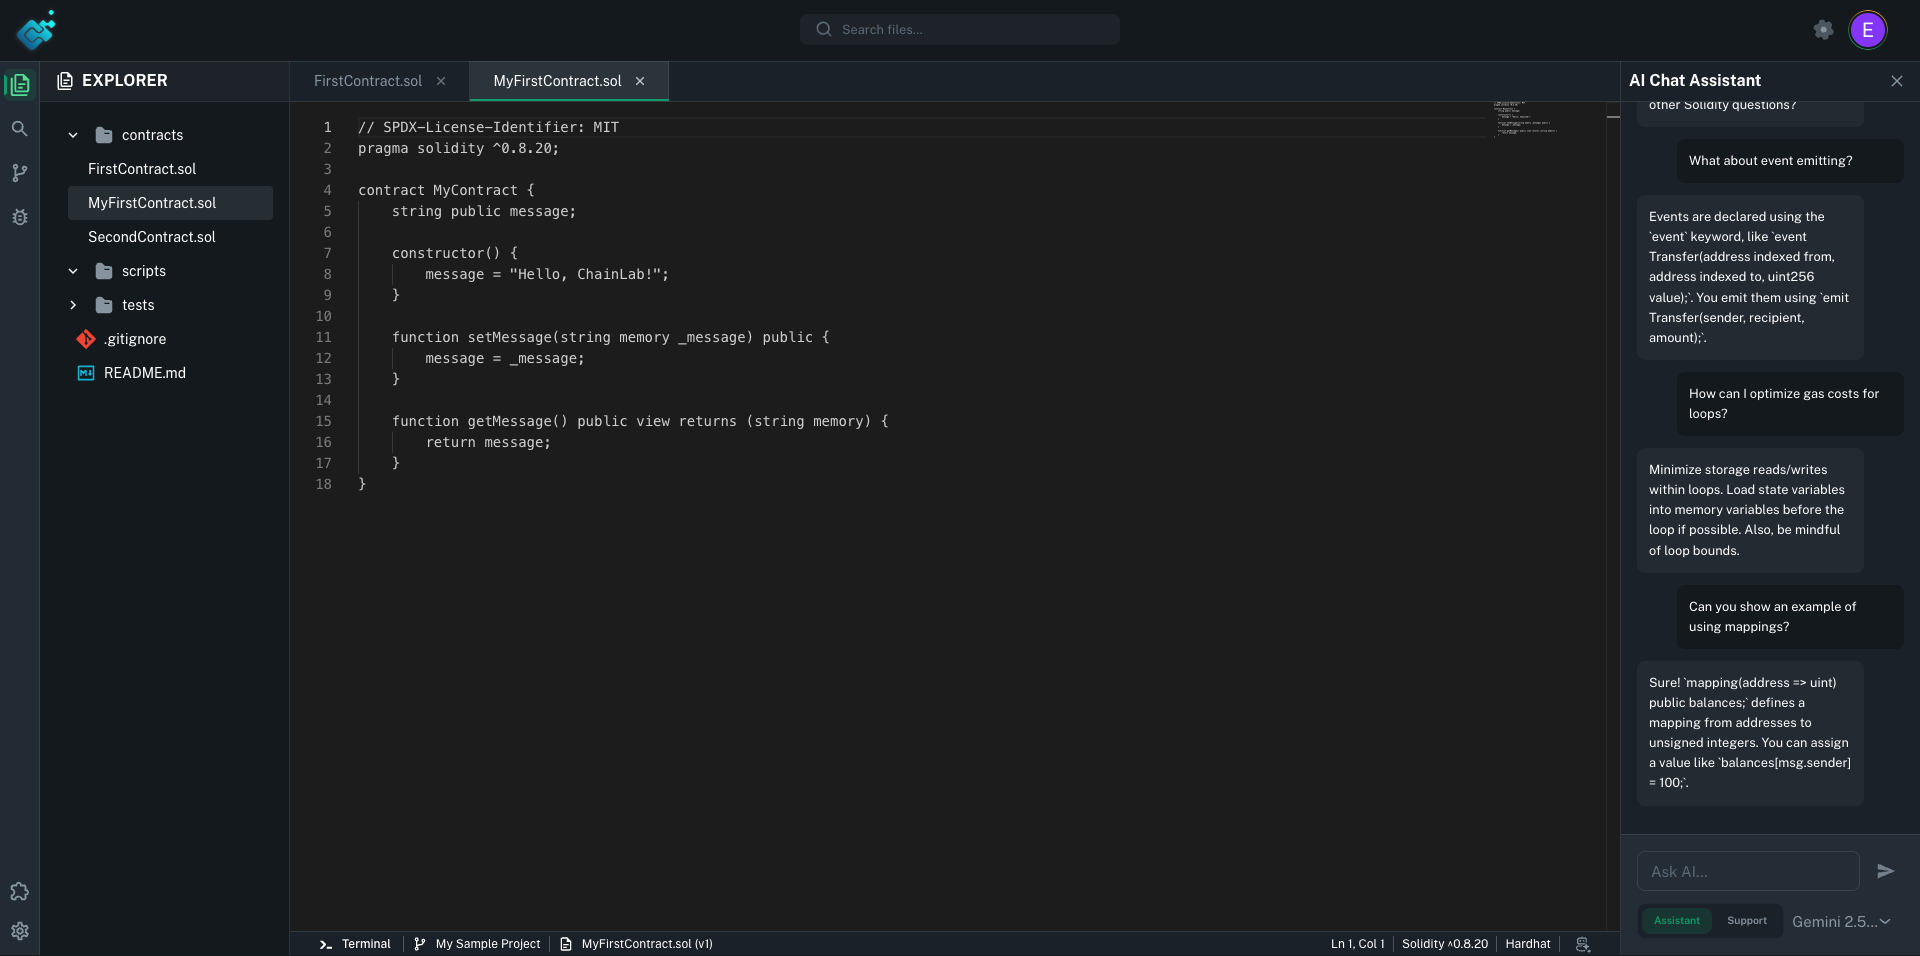
Task: Click the README.md markdown icon
Action: click(86, 373)
